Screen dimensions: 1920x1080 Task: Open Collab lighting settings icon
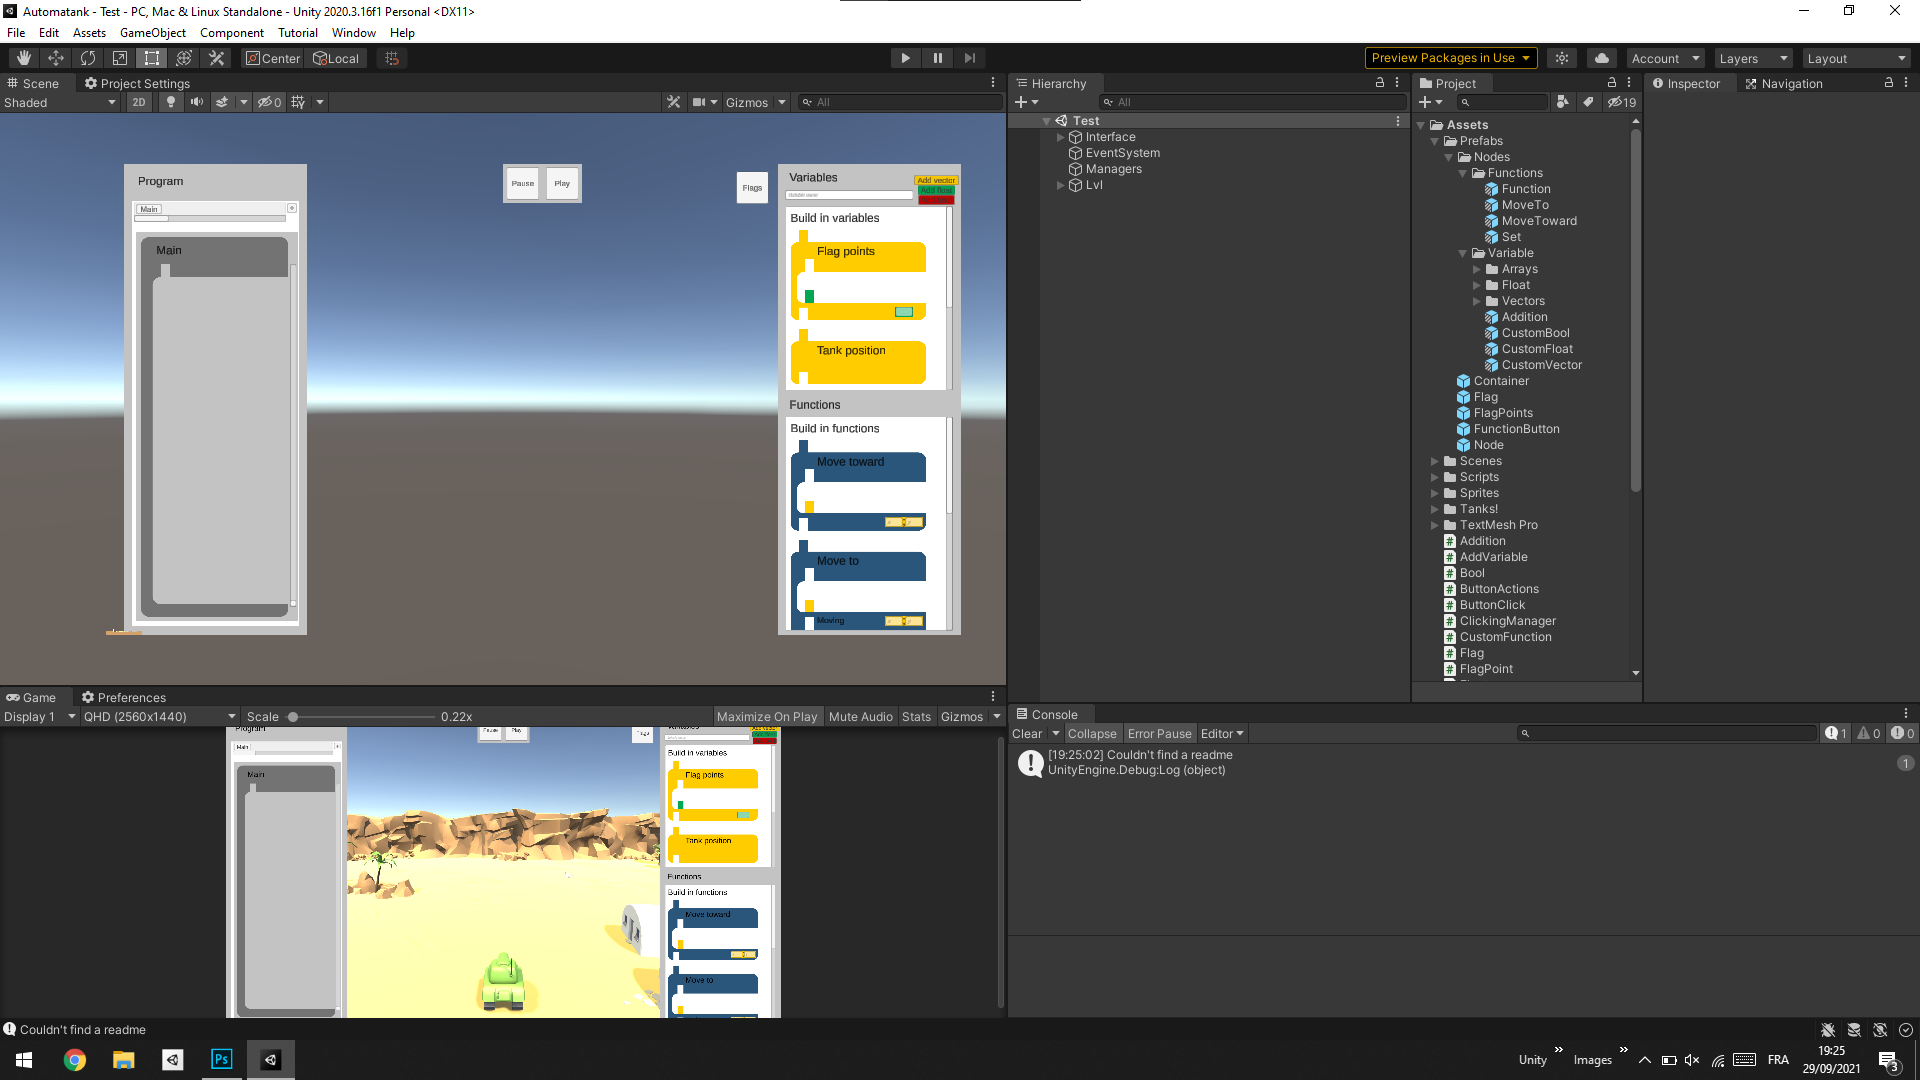pyautogui.click(x=1562, y=58)
